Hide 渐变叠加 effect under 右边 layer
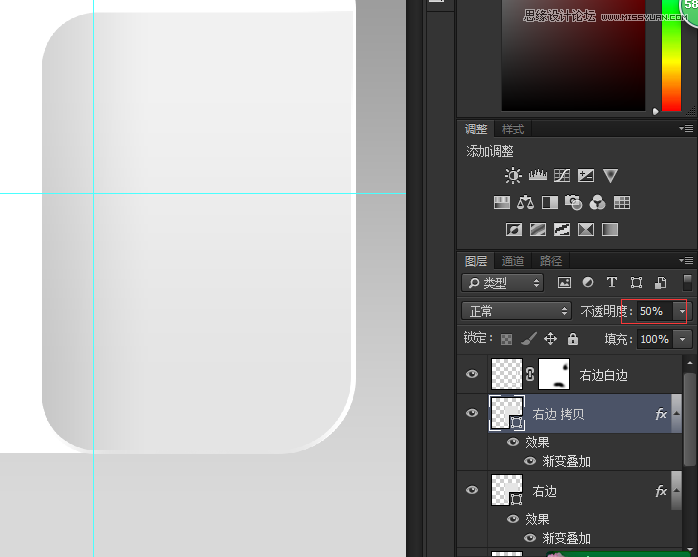 pos(530,538)
